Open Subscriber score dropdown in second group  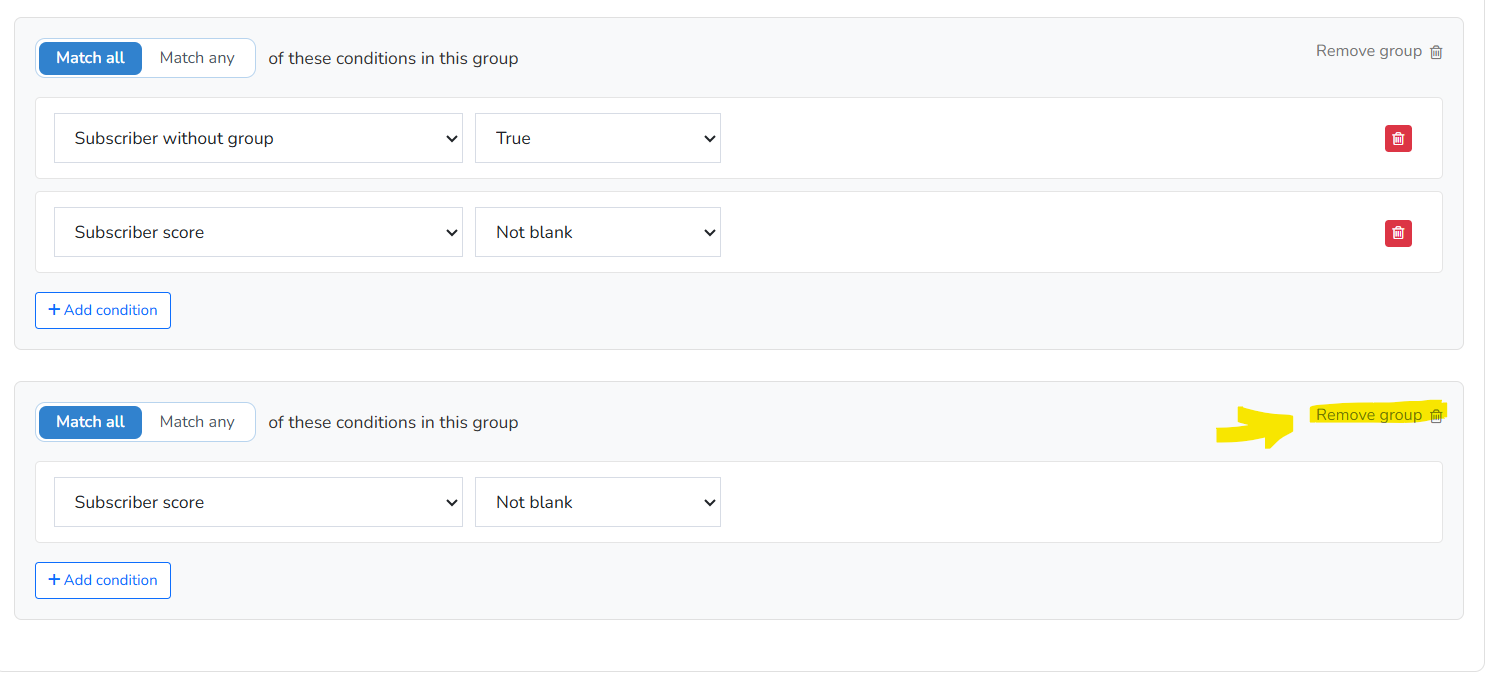point(258,502)
